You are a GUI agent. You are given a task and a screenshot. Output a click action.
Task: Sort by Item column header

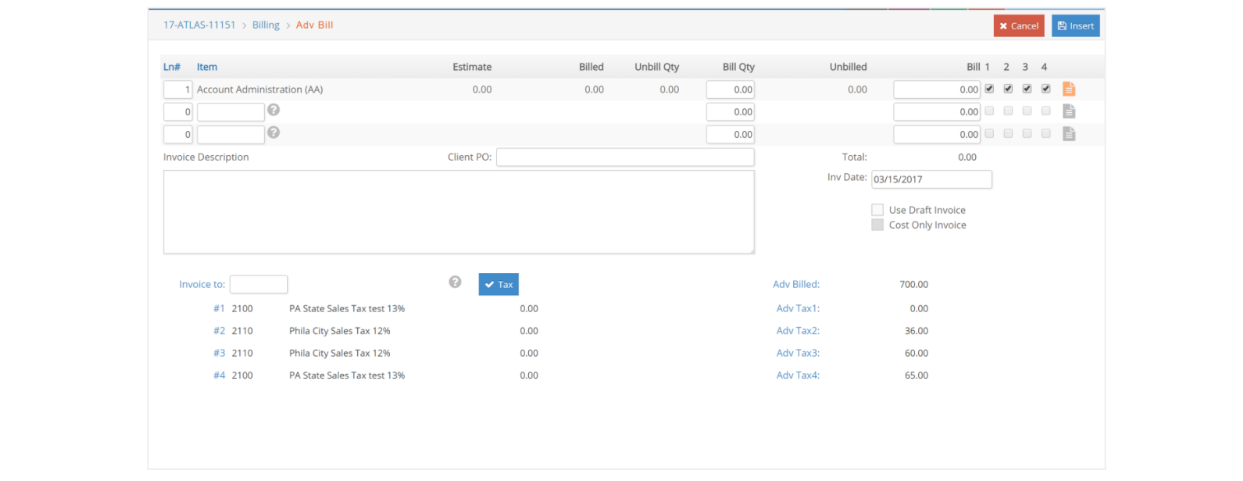point(207,67)
